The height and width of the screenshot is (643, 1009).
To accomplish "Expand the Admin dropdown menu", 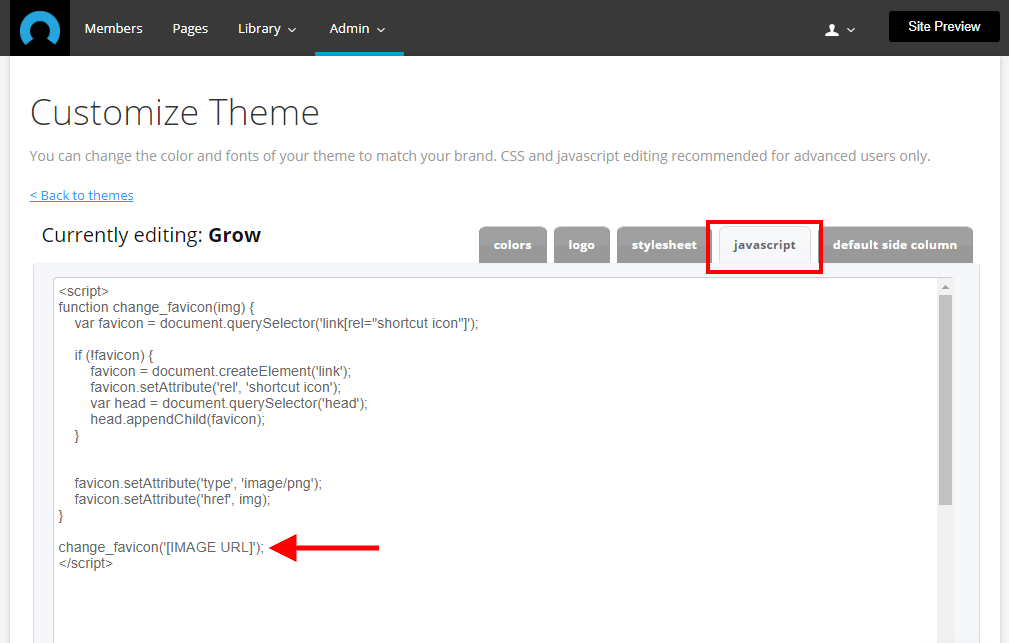I will pos(357,28).
